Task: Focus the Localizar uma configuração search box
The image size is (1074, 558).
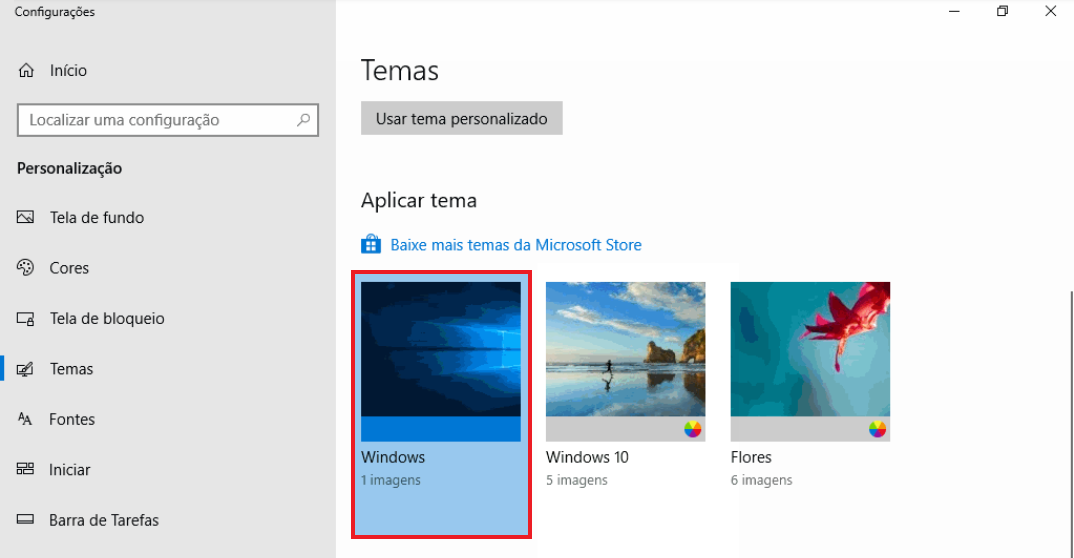Action: coord(168,120)
